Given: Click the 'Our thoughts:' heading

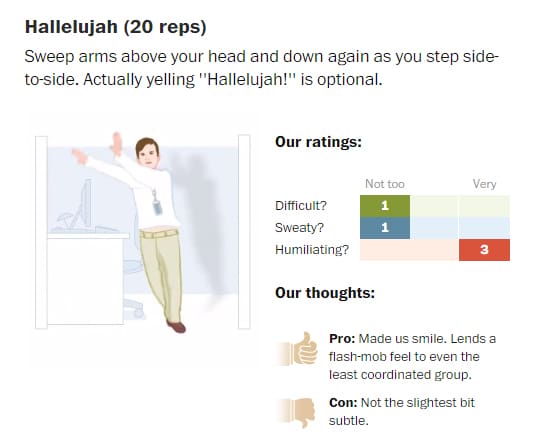Looking at the screenshot, I should [325, 293].
